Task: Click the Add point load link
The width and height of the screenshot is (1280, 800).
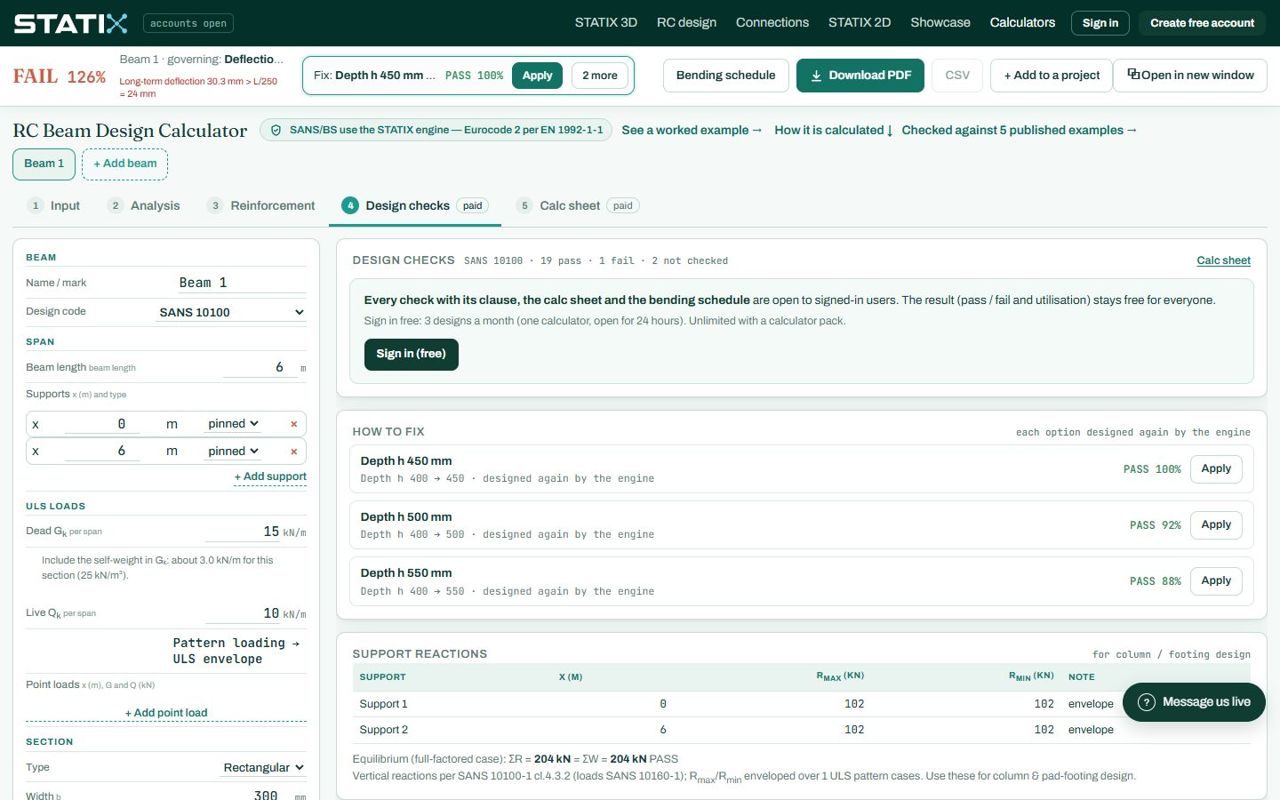Action: point(166,713)
